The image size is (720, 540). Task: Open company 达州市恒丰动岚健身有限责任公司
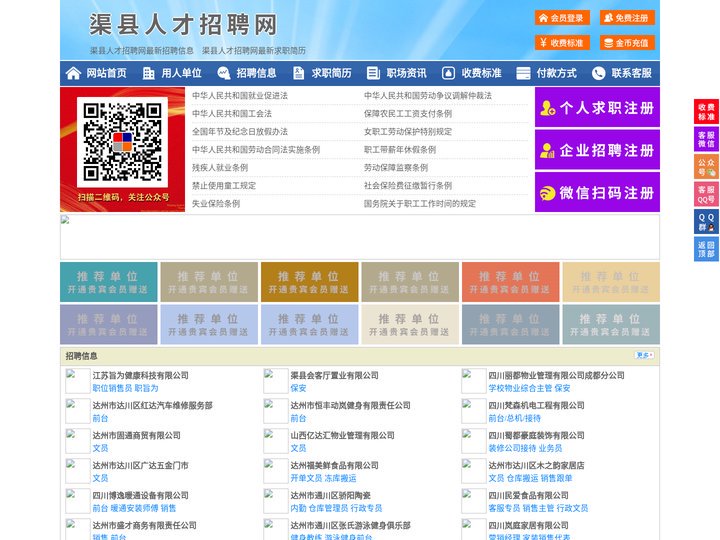[350, 405]
